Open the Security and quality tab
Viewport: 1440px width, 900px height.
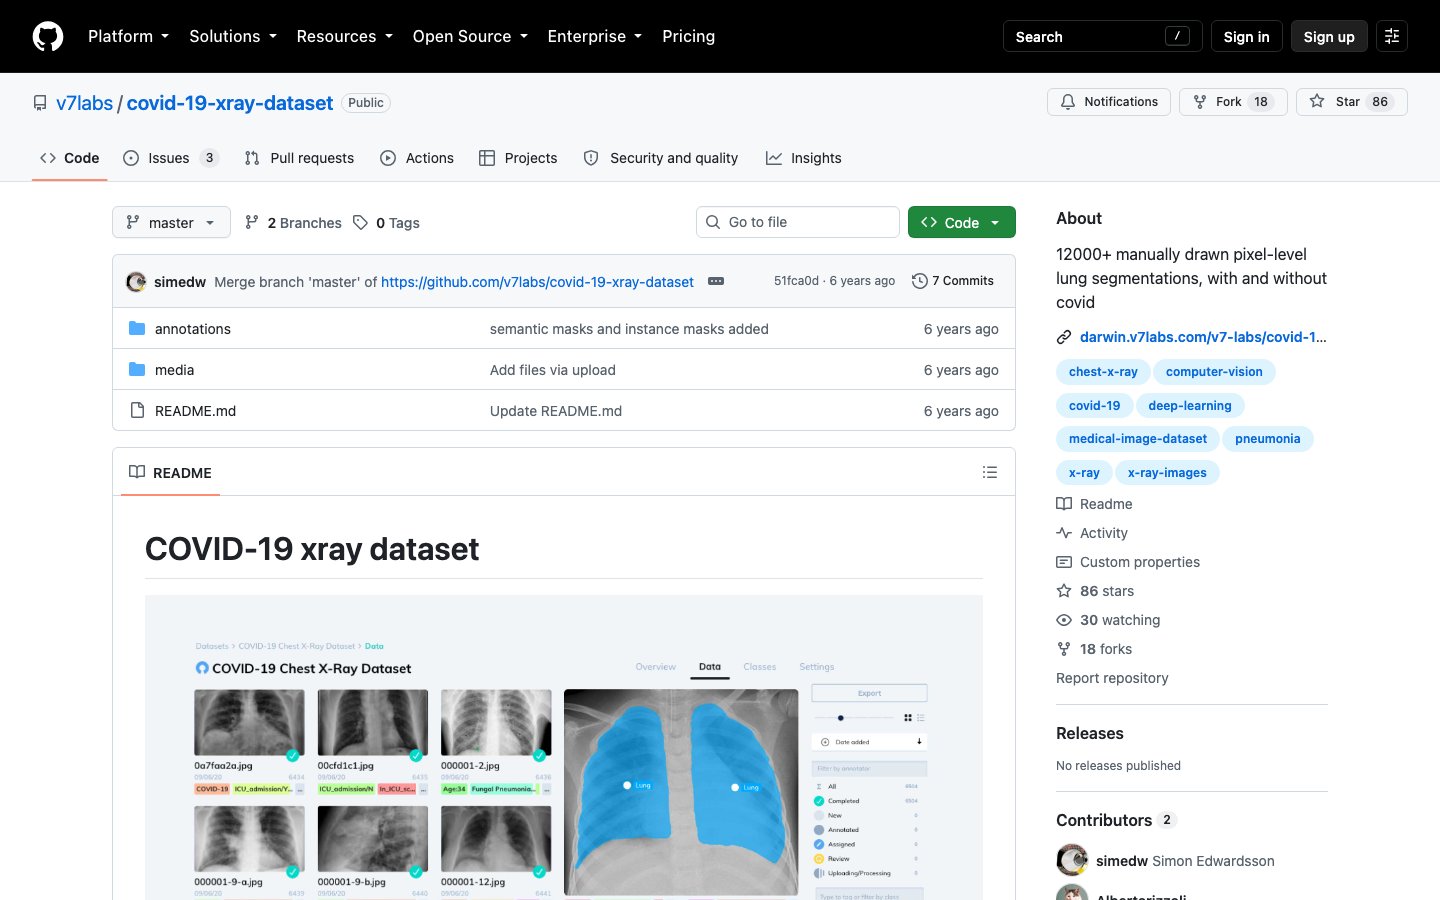coord(661,158)
